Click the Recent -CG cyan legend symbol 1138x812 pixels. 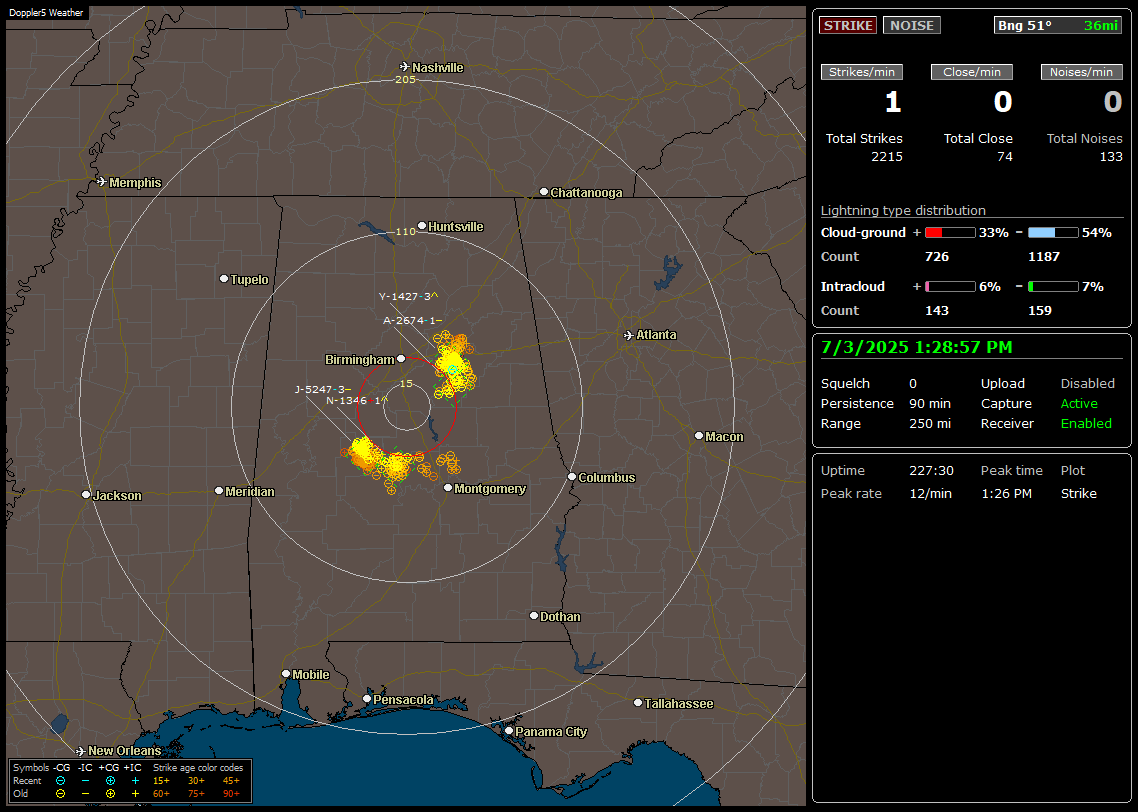coord(61,781)
